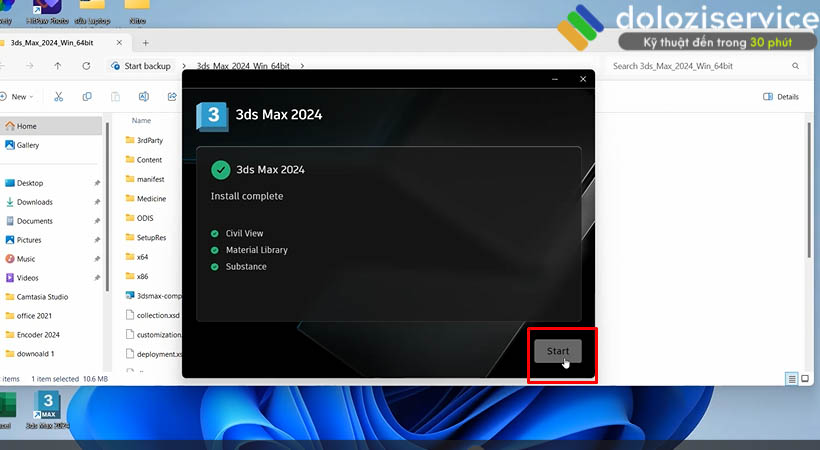820x450 pixels.
Task: Open a new File Explorer tab
Action: [145, 43]
